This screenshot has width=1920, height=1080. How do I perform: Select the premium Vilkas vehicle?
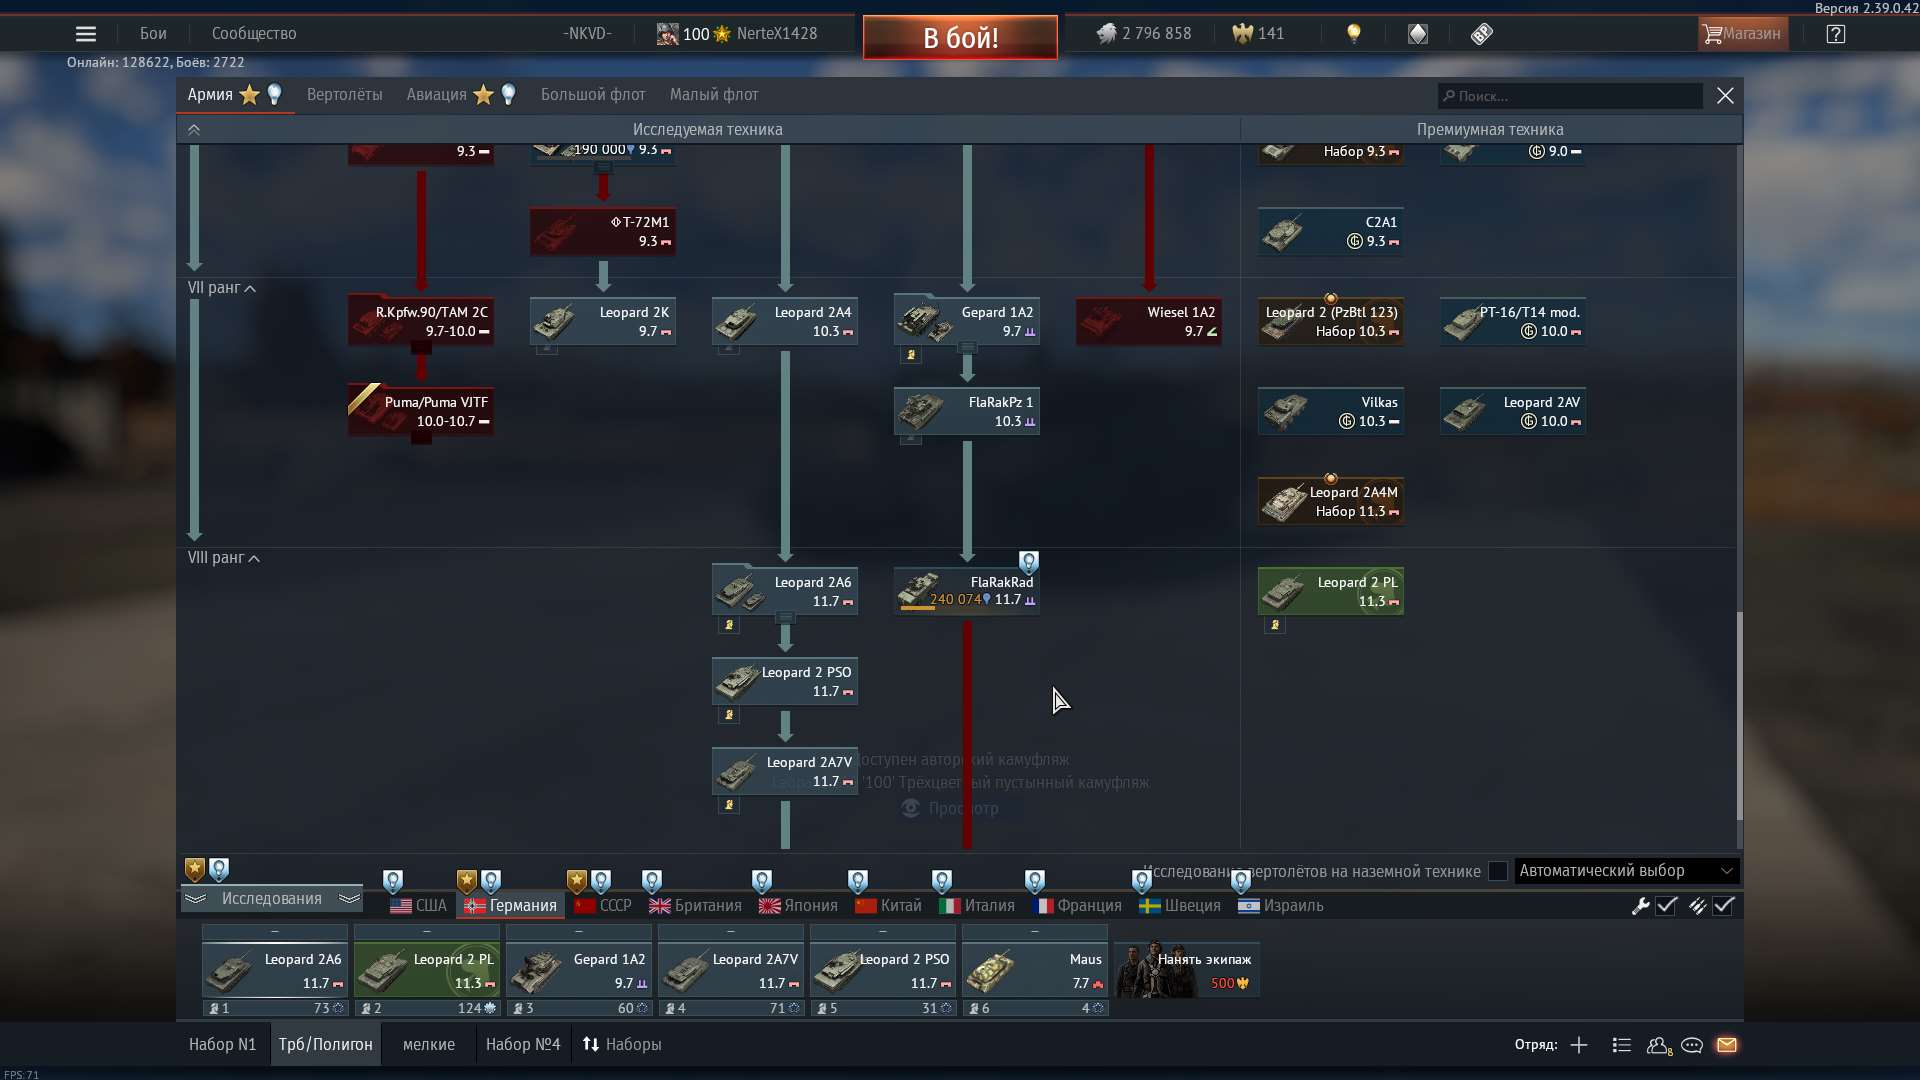[1331, 411]
